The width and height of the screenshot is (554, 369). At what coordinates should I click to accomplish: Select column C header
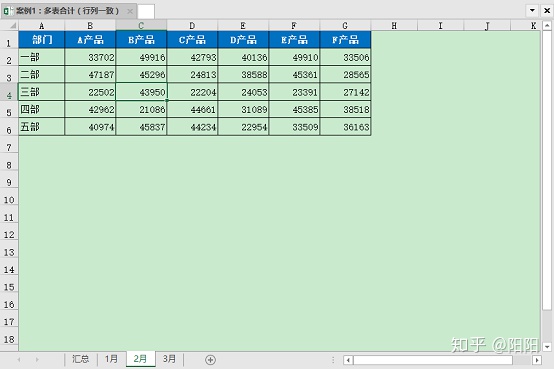click(x=141, y=26)
